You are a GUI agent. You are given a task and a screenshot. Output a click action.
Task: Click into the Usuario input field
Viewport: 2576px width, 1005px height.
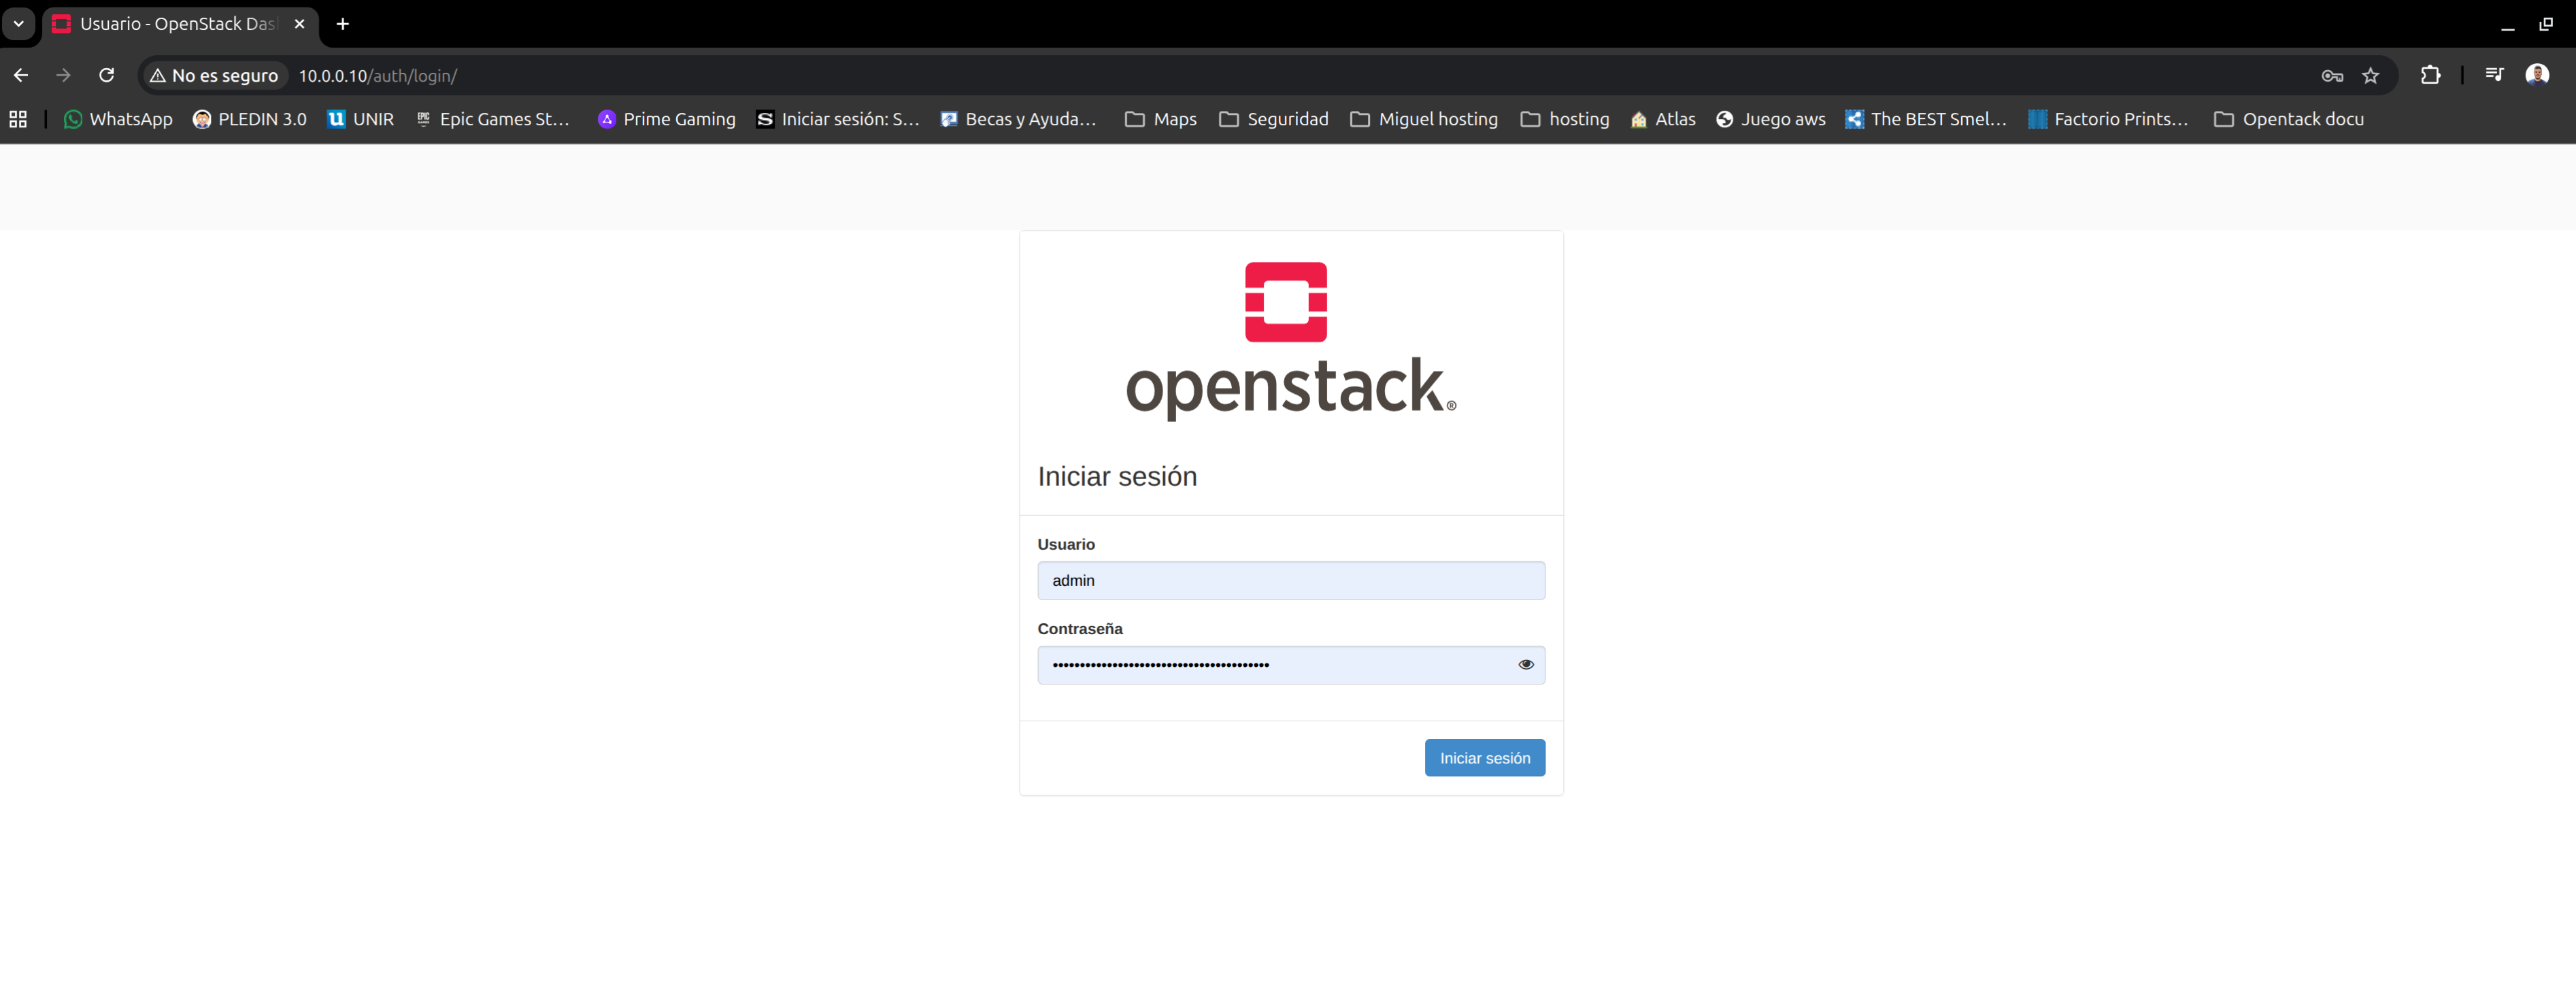tap(1290, 580)
